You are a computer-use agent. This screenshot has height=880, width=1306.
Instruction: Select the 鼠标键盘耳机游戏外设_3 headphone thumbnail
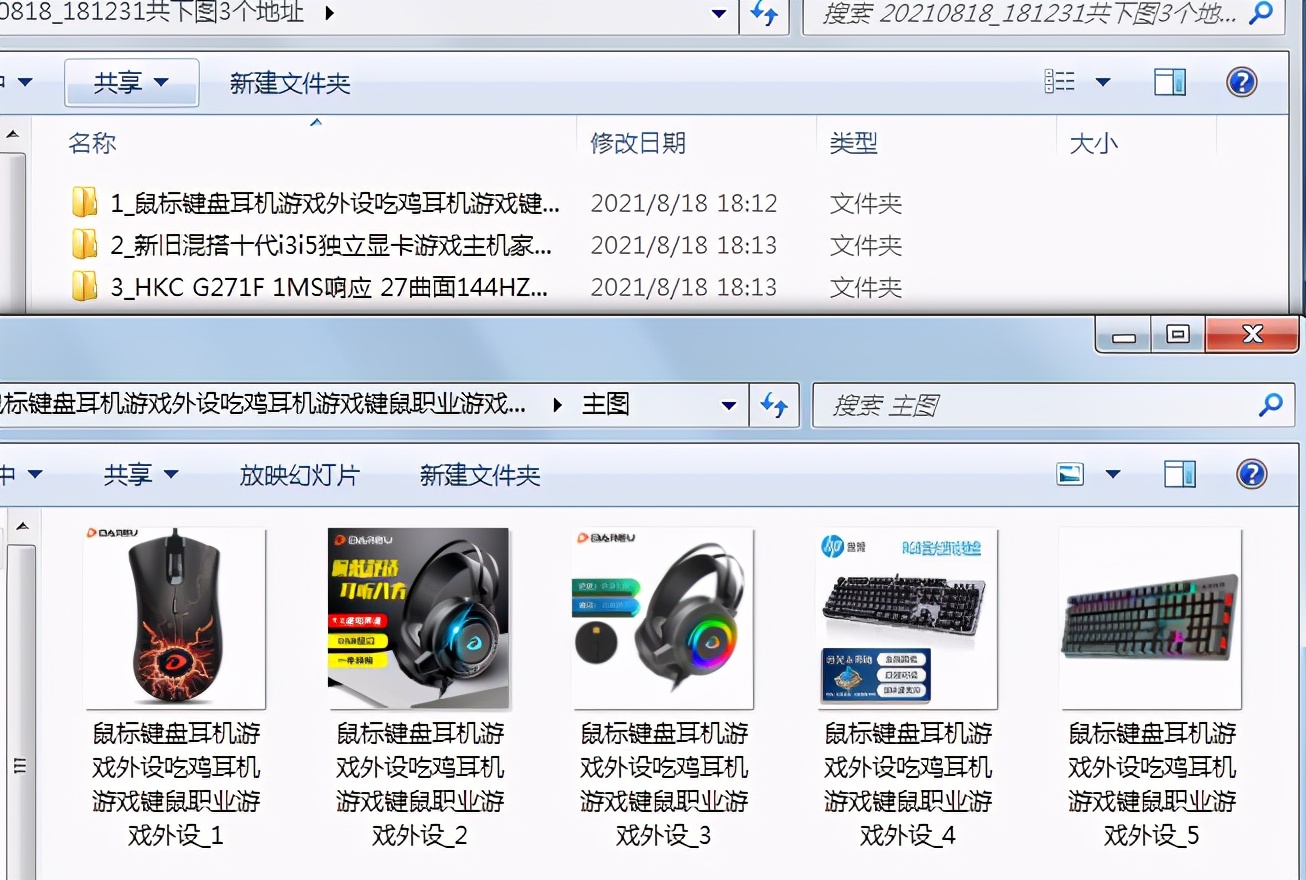pos(662,618)
